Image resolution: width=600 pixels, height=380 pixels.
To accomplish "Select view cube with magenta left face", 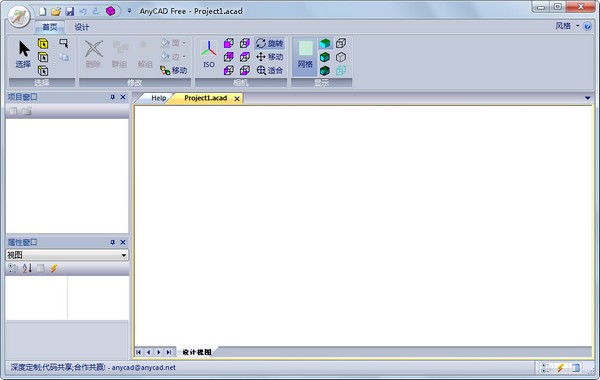I will (229, 70).
